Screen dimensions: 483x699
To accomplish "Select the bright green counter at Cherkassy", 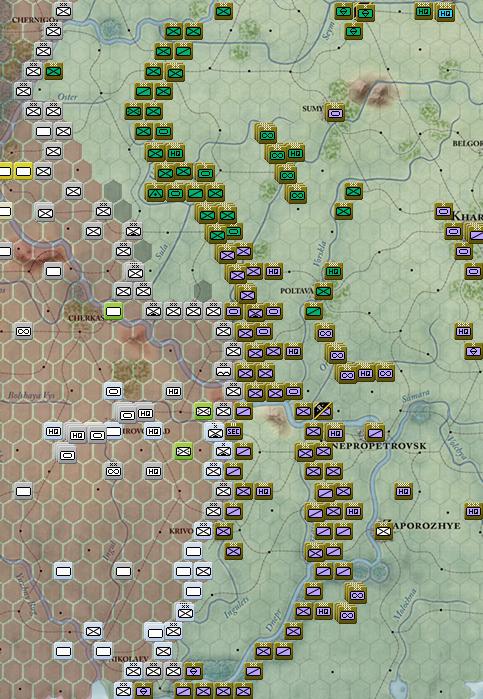I will (114, 311).
